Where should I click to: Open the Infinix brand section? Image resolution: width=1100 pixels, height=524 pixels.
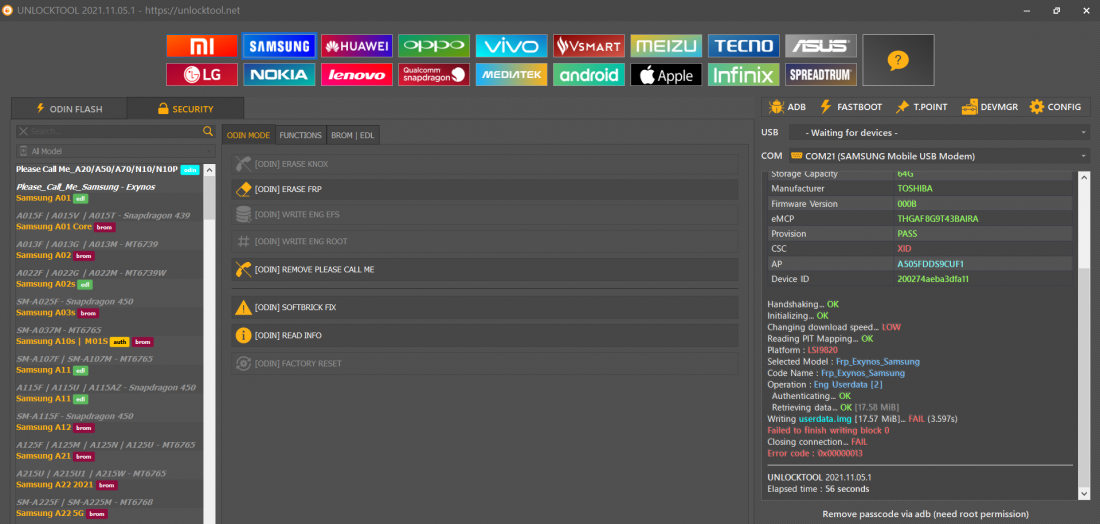[x=744, y=74]
